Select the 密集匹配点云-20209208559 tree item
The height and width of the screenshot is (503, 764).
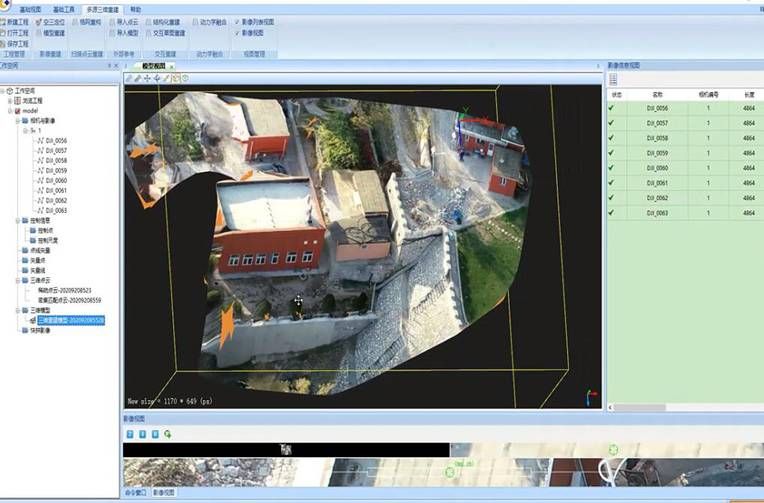tap(70, 300)
